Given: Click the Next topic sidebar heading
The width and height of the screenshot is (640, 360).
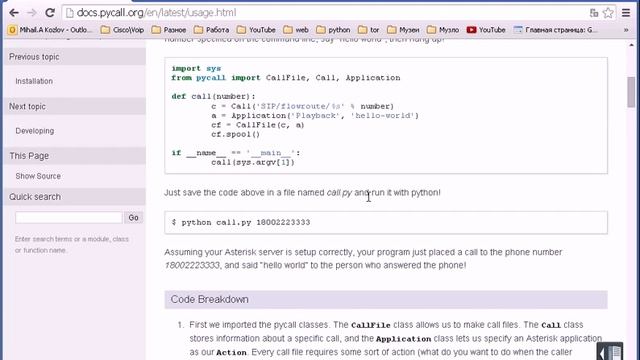Looking at the screenshot, I should (x=27, y=107).
